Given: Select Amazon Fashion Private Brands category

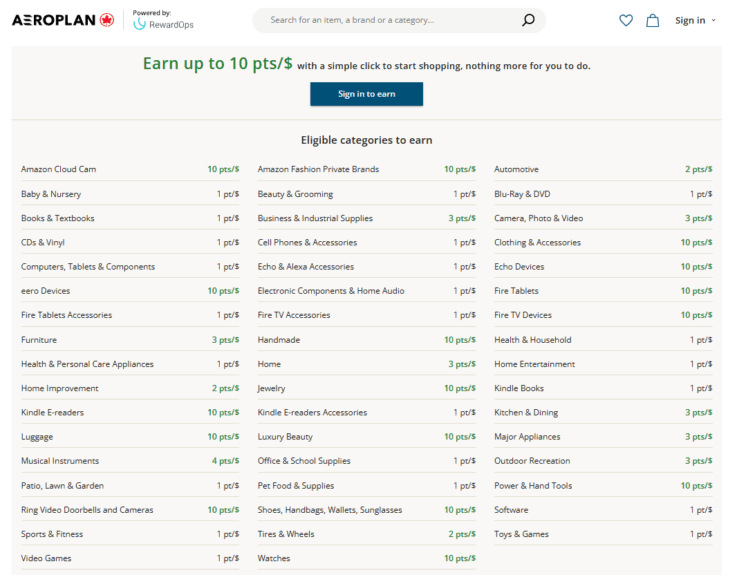Looking at the screenshot, I should point(318,169).
